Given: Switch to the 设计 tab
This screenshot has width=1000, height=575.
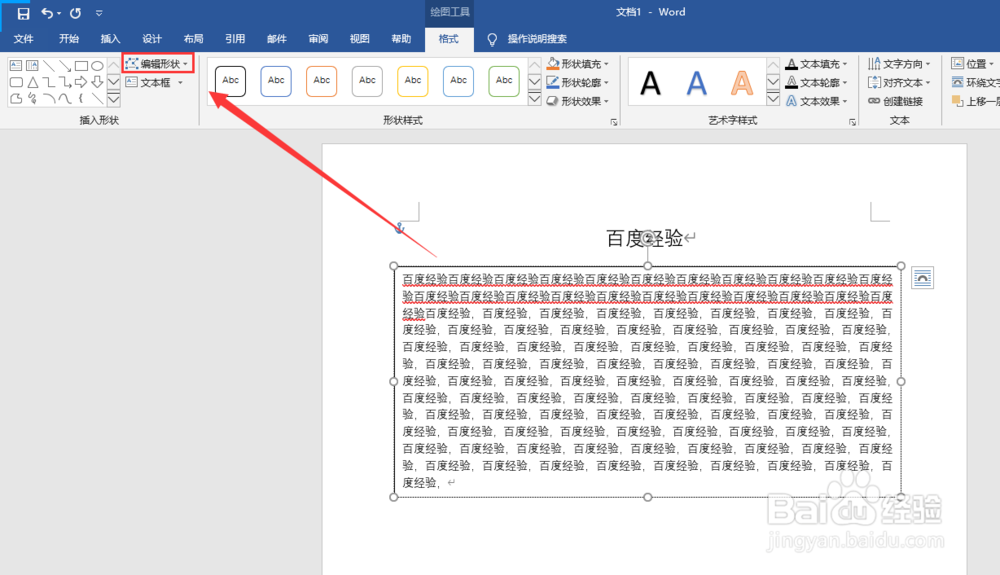Looking at the screenshot, I should point(152,39).
